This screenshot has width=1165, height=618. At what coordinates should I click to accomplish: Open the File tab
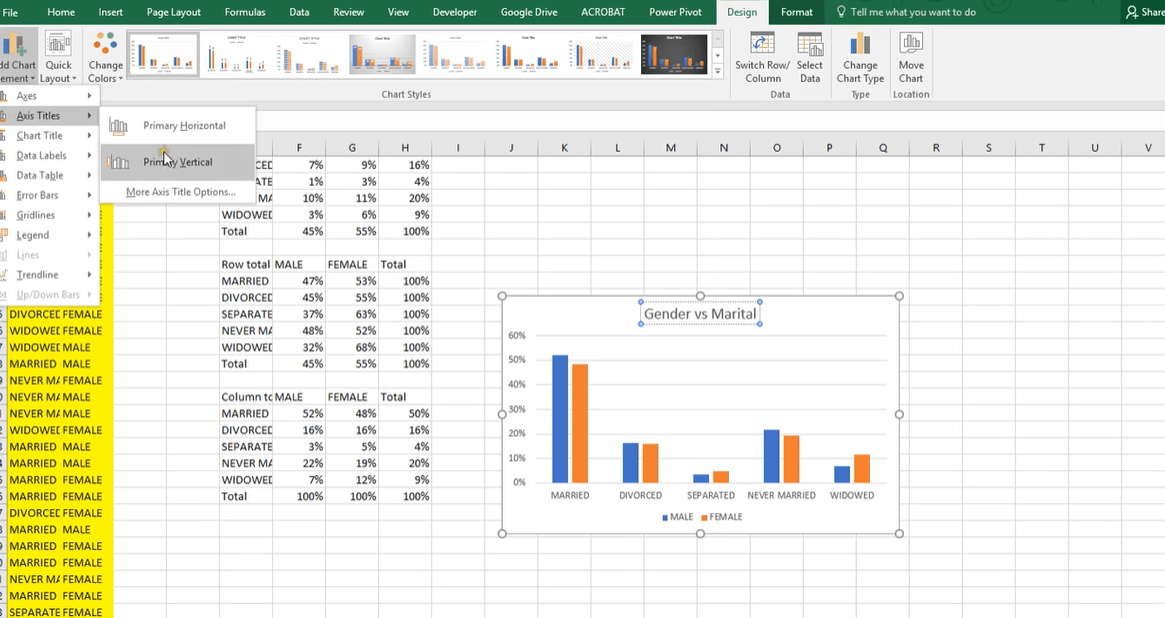click(10, 12)
